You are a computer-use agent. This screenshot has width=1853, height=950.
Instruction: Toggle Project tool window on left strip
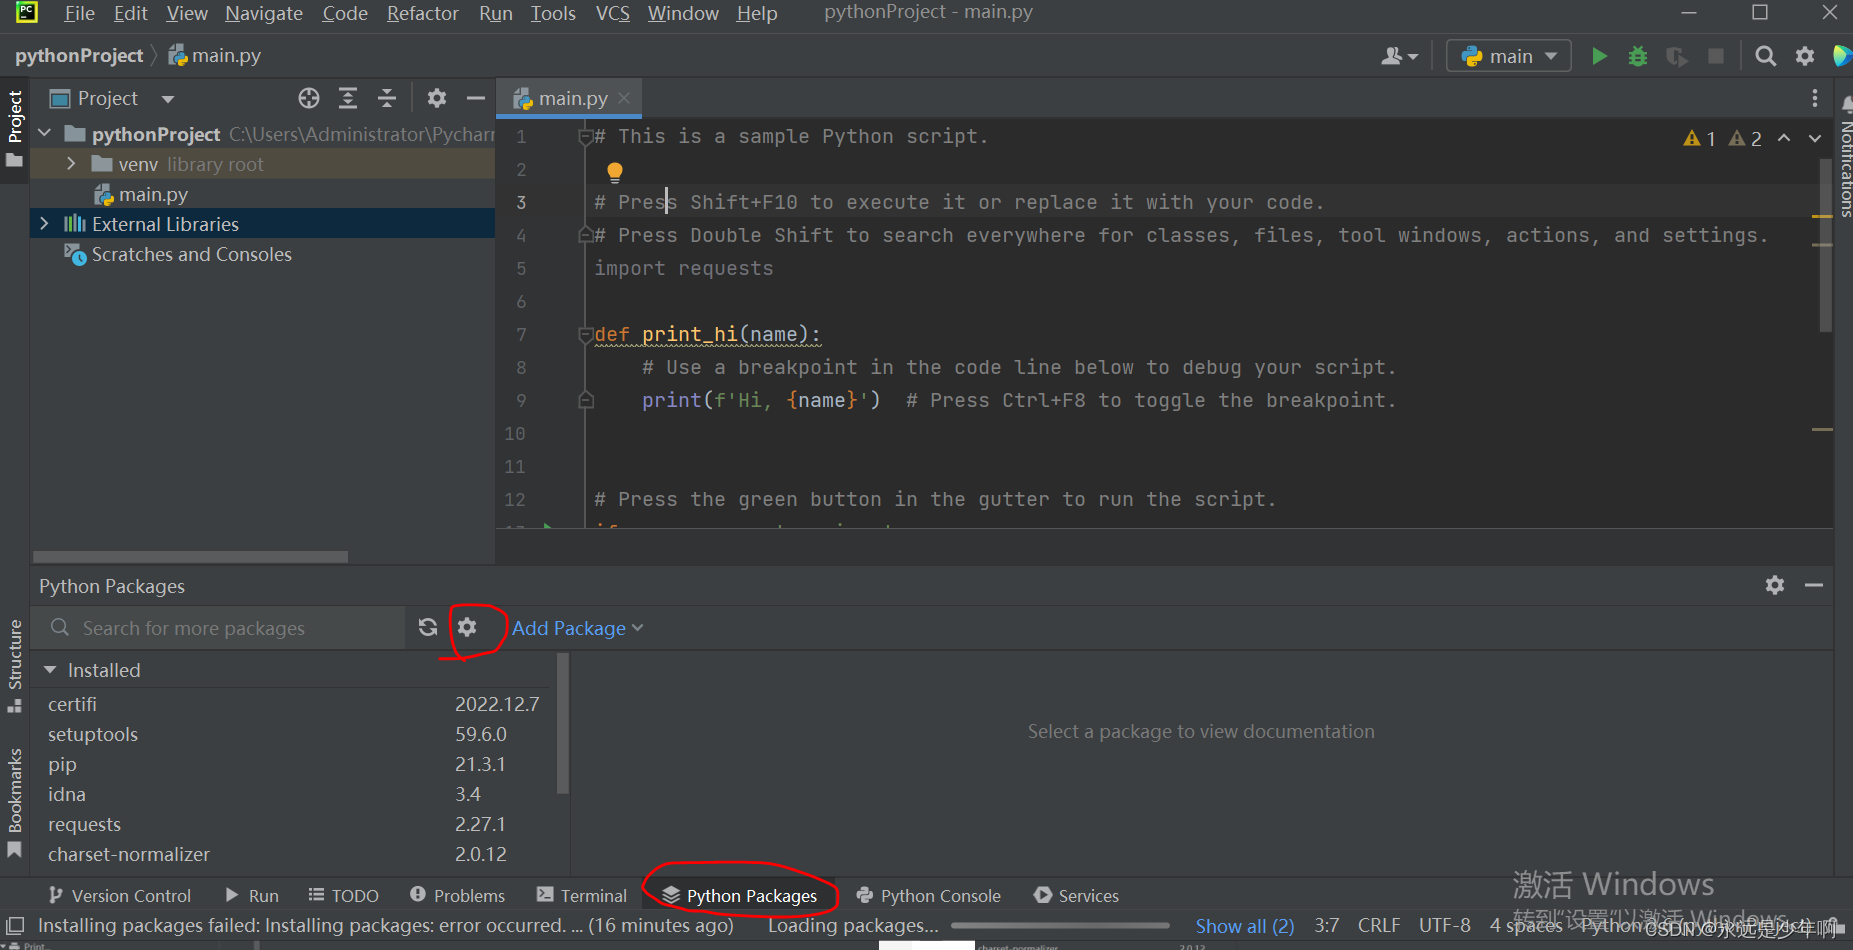[15, 128]
